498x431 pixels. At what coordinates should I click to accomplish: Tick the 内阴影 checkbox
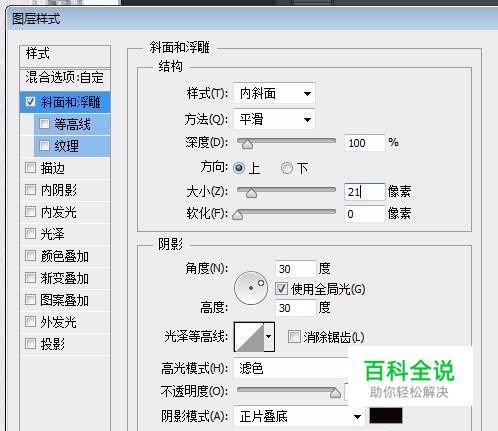point(30,190)
